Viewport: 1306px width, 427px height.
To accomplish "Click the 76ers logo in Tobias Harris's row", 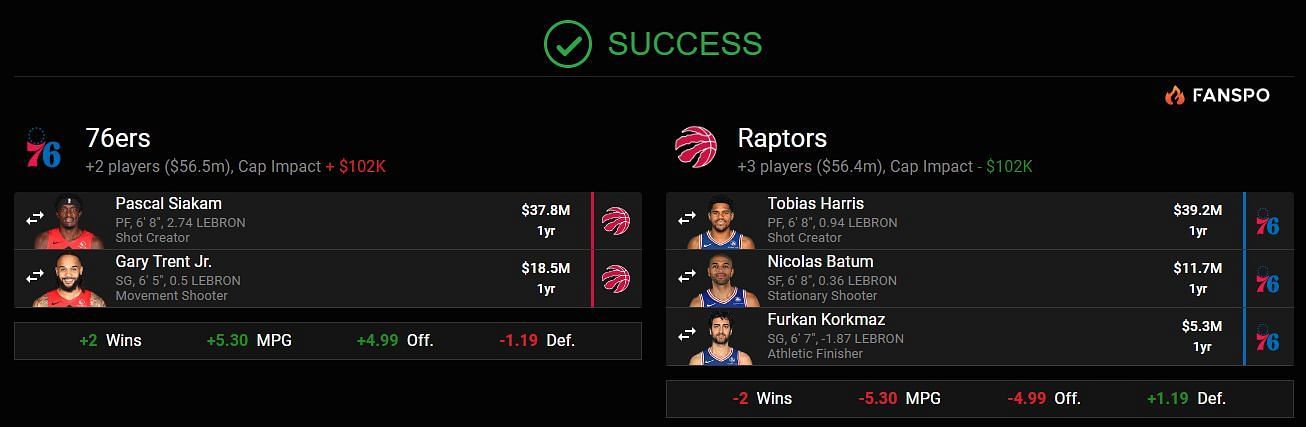I will 1267,220.
